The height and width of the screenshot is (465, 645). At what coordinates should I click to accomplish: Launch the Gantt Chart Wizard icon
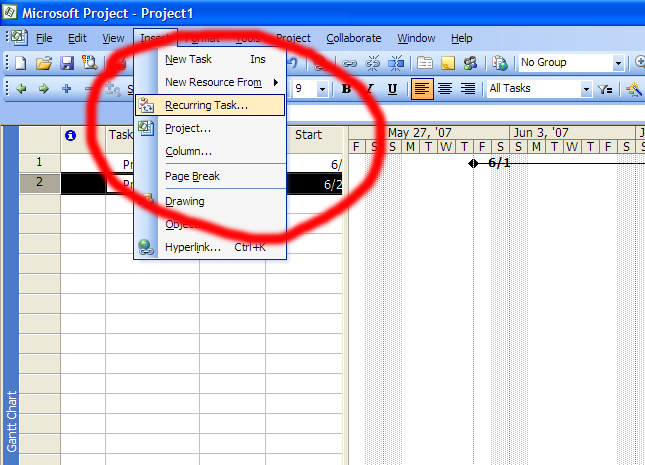coord(634,89)
